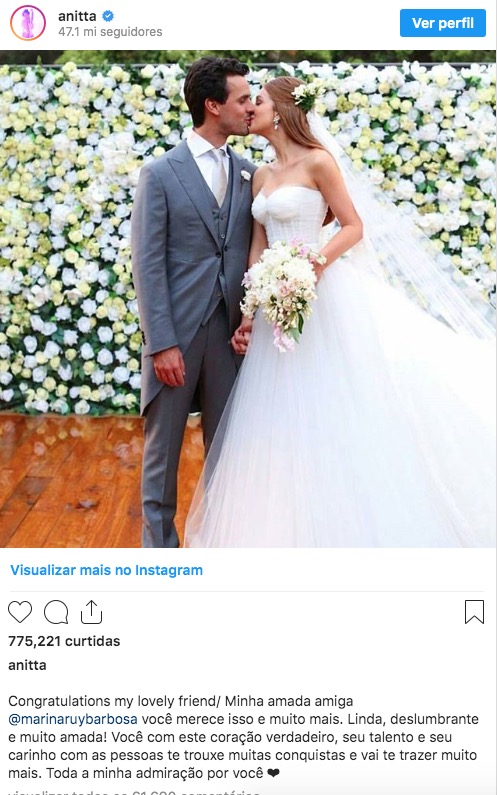Screen dimensions: 497x795
Task: Click the Congratulations my lovely friend caption text
Action: point(112,701)
